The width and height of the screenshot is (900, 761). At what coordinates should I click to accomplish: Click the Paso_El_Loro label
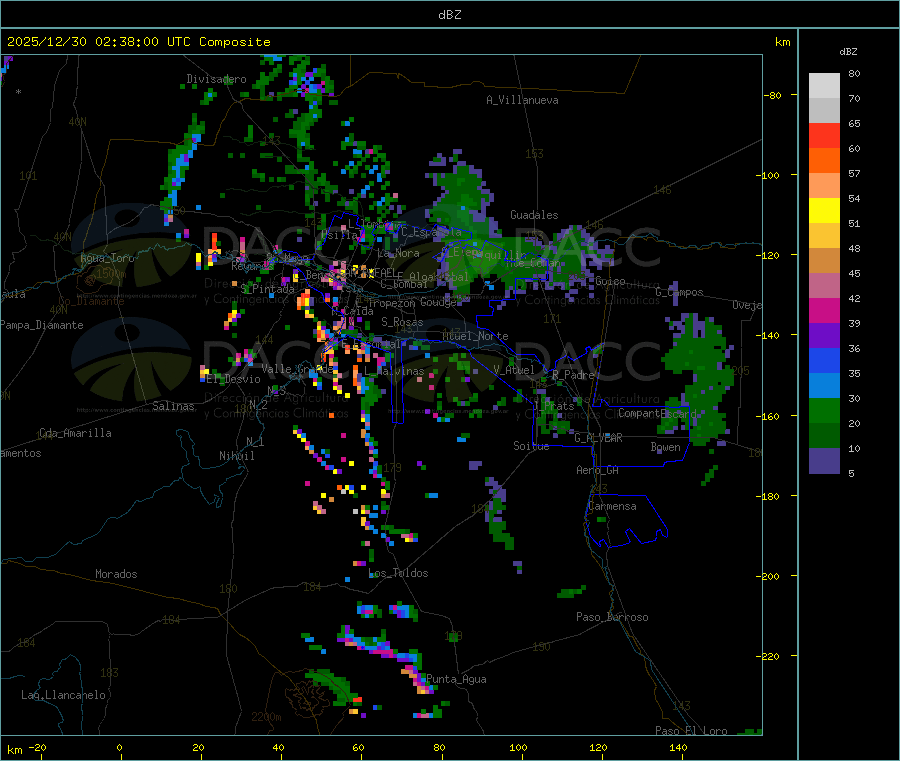point(691,731)
